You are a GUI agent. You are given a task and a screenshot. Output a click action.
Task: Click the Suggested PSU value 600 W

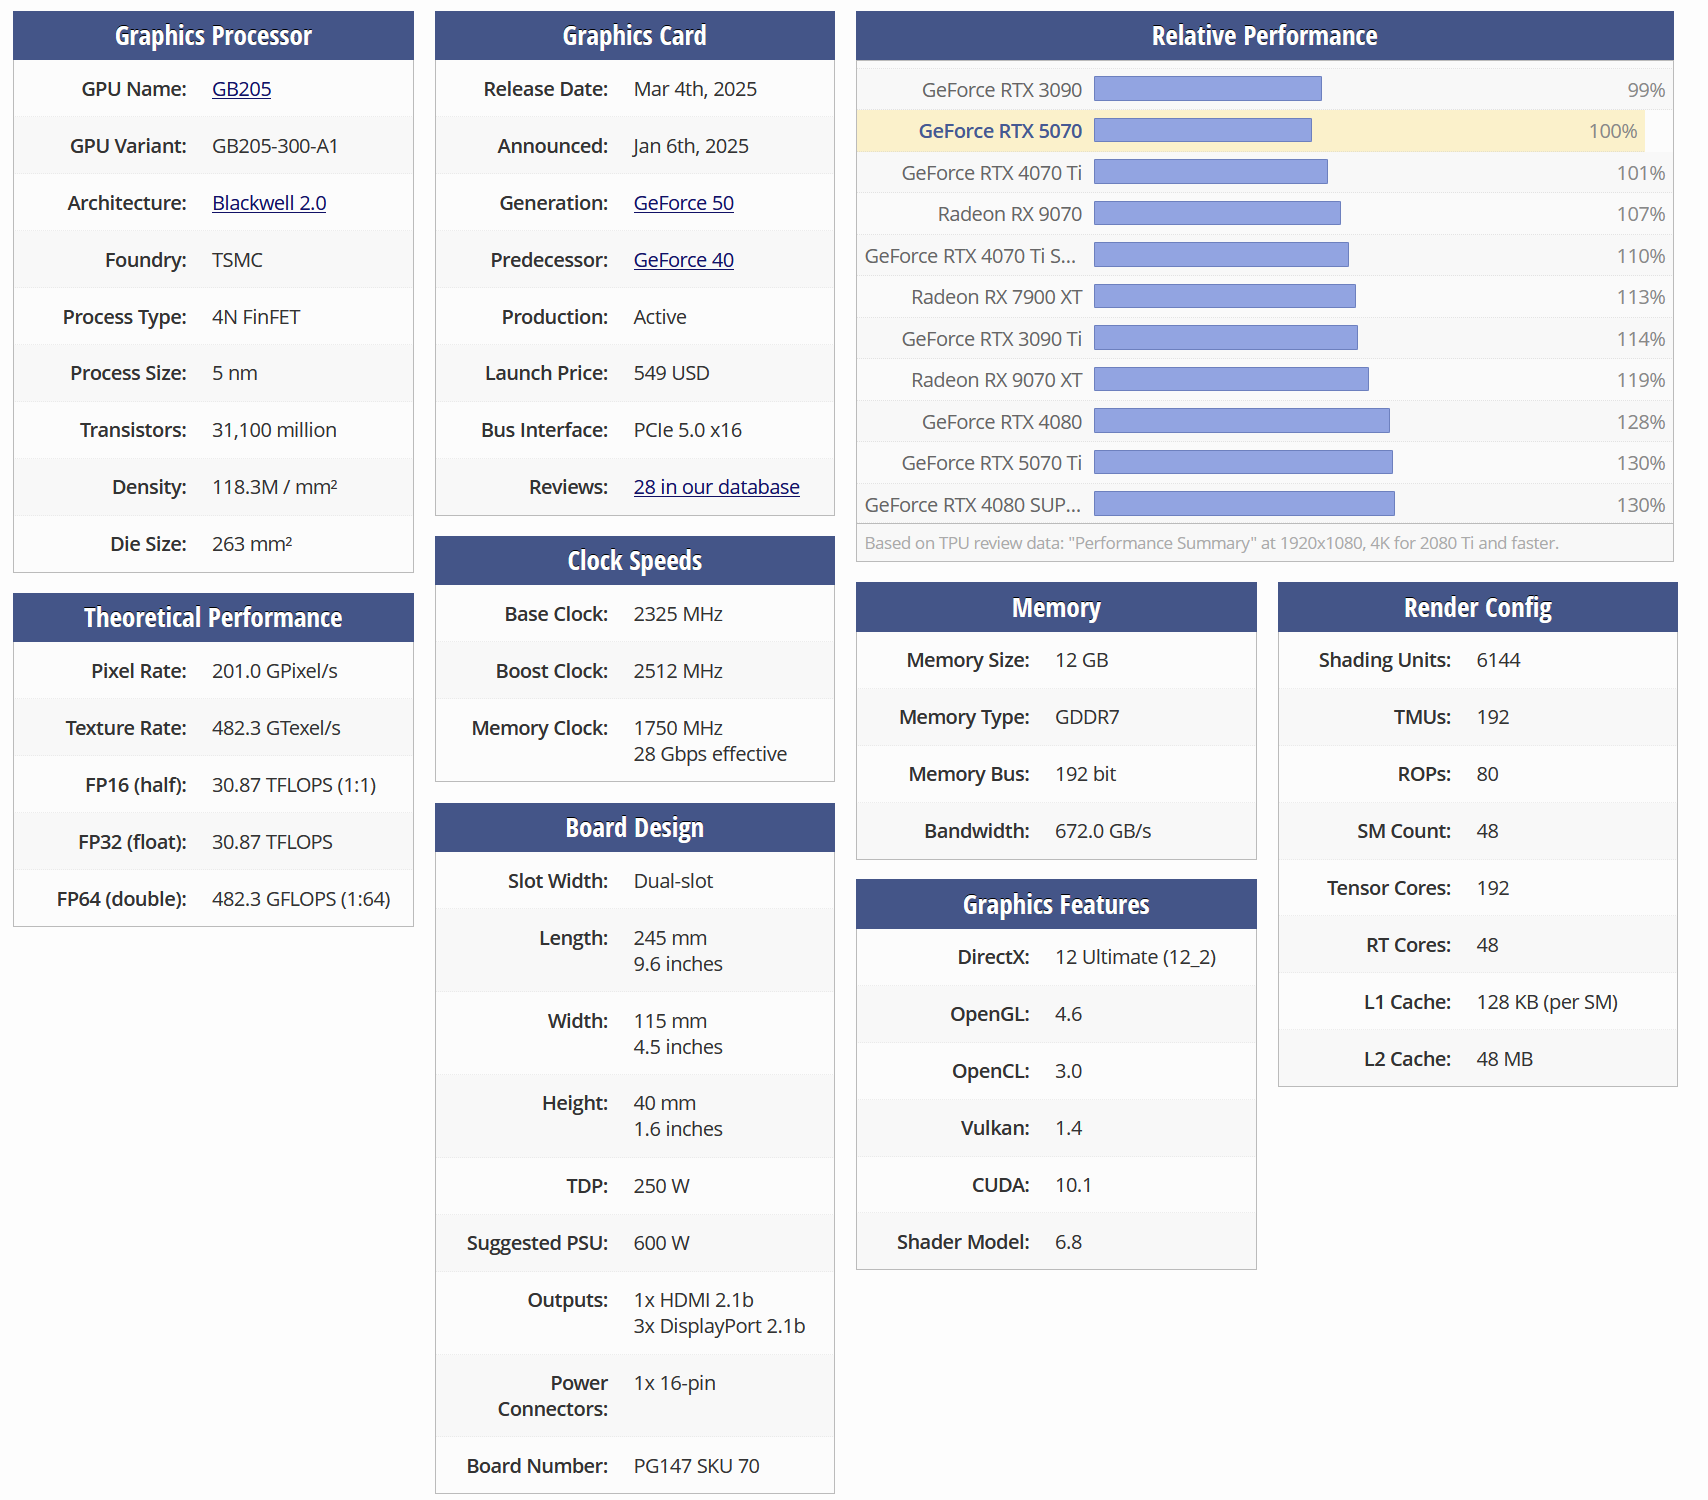tap(661, 1243)
